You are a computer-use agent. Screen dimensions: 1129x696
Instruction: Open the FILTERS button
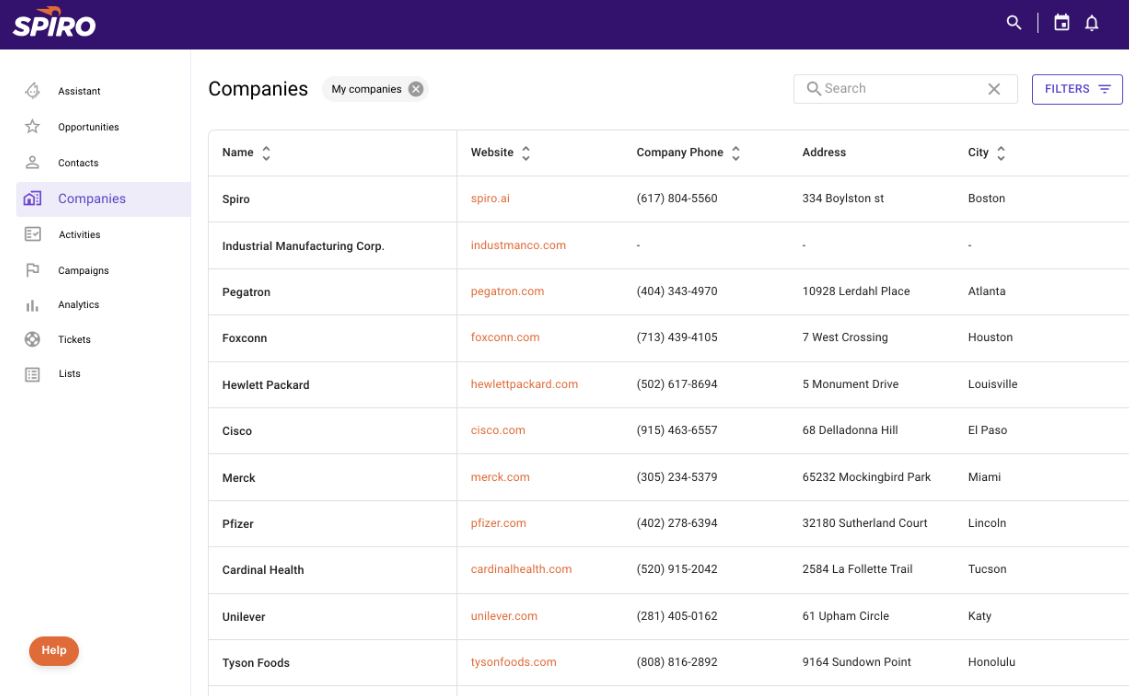pyautogui.click(x=1076, y=89)
